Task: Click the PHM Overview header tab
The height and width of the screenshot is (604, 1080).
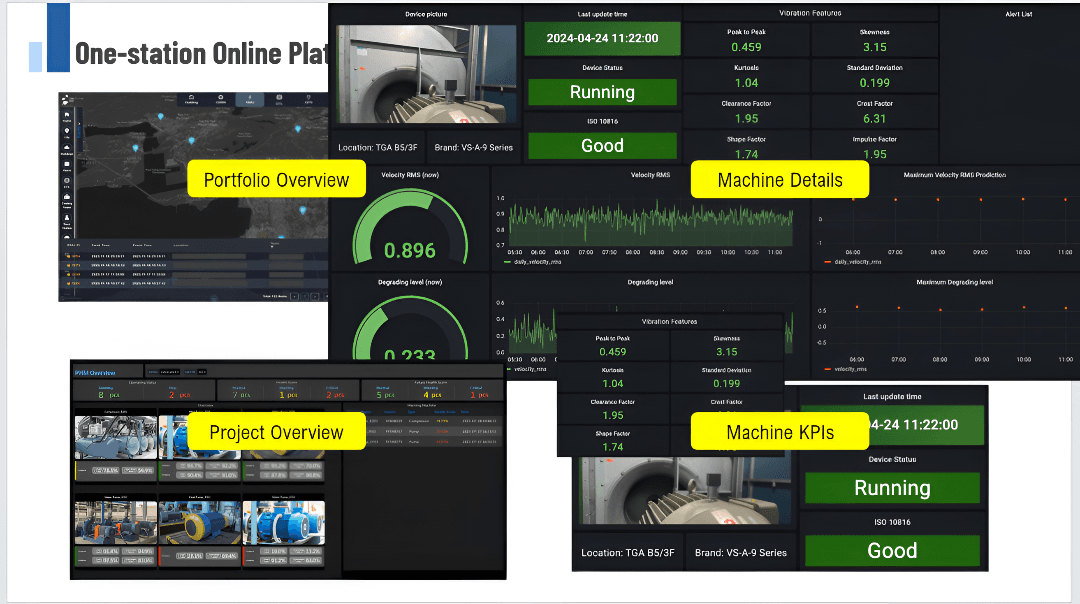Action: coord(98,370)
